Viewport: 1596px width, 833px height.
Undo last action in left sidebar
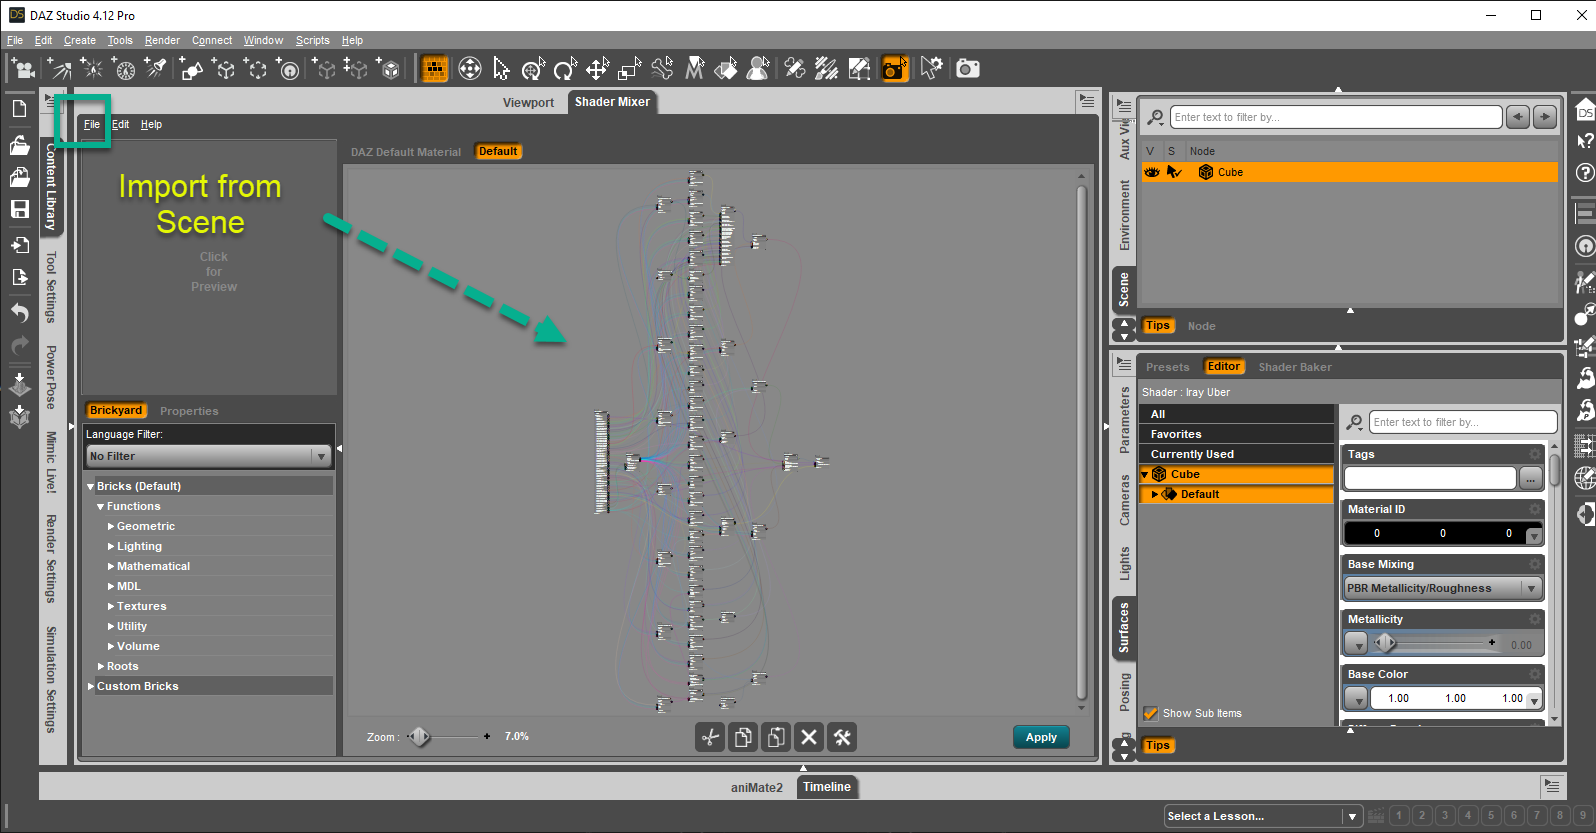(x=19, y=312)
